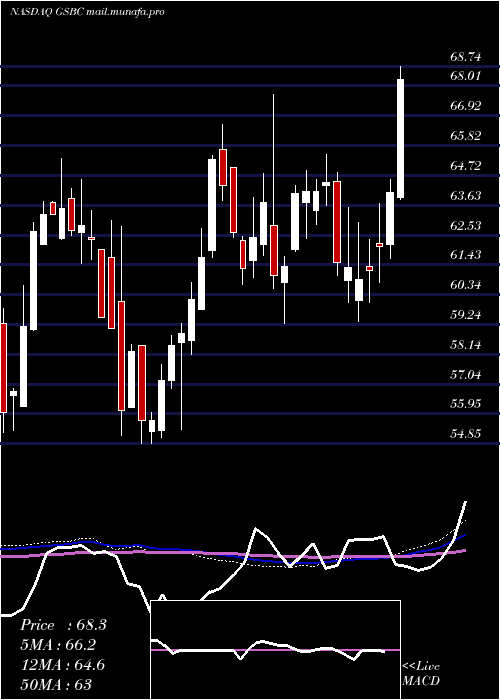Click inside the Live MACD inset chart

tap(276, 650)
